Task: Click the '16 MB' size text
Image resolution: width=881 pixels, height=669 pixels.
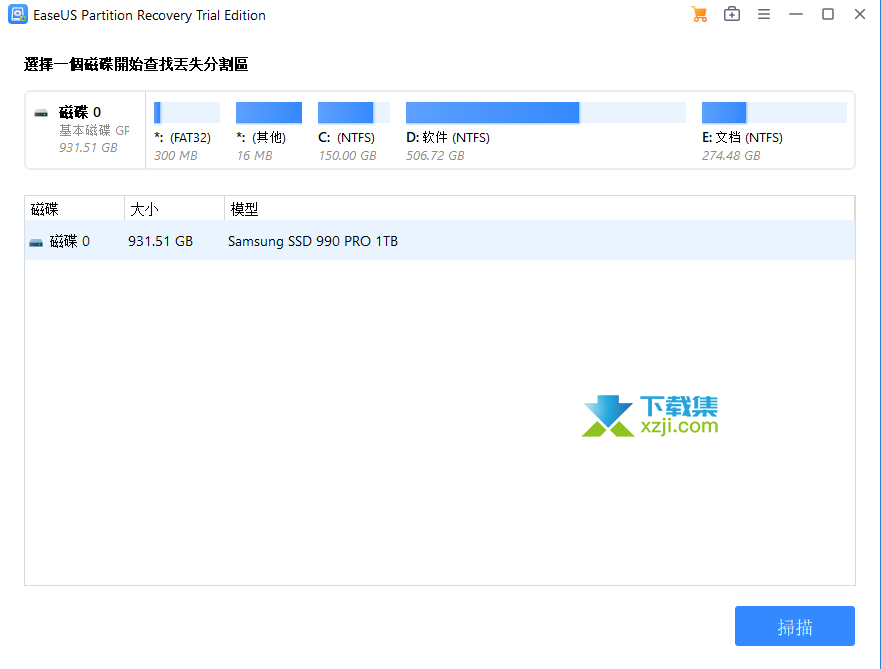Action: [255, 156]
